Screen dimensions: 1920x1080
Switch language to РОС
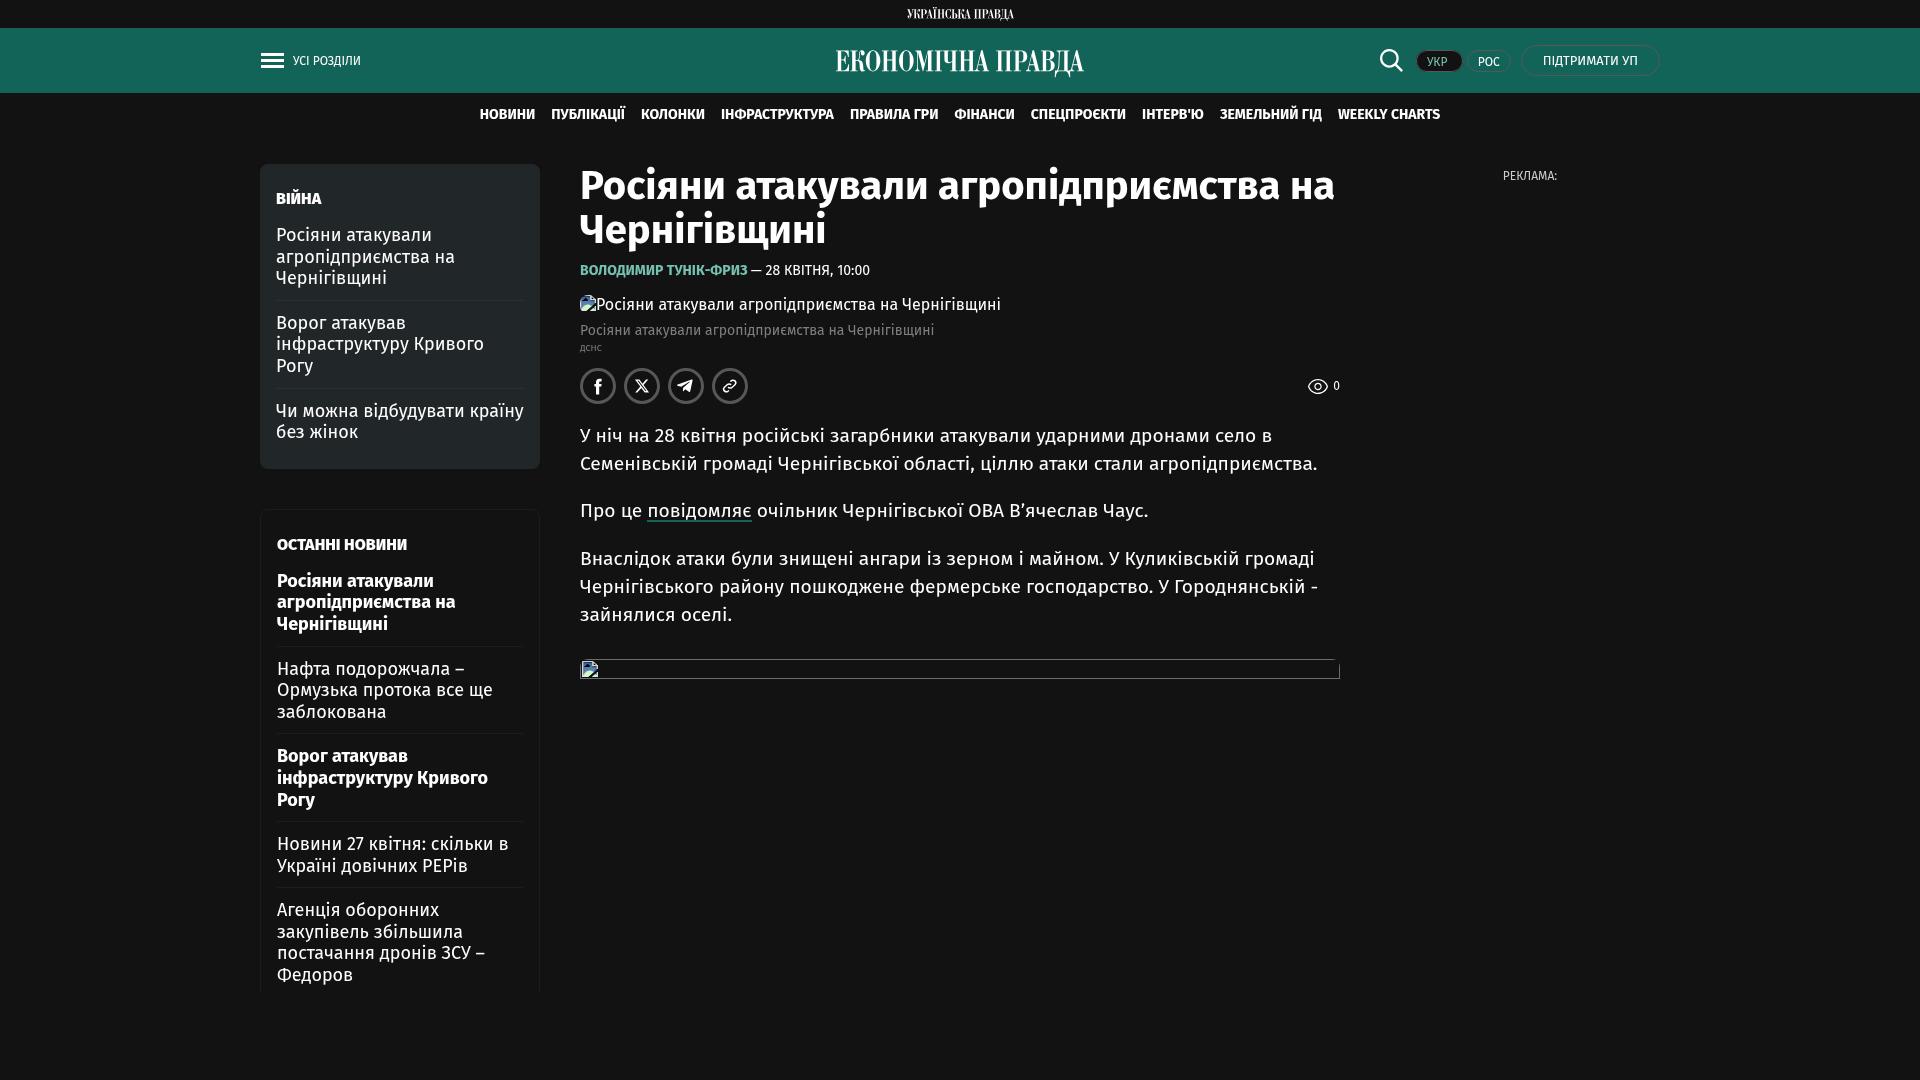(x=1488, y=61)
